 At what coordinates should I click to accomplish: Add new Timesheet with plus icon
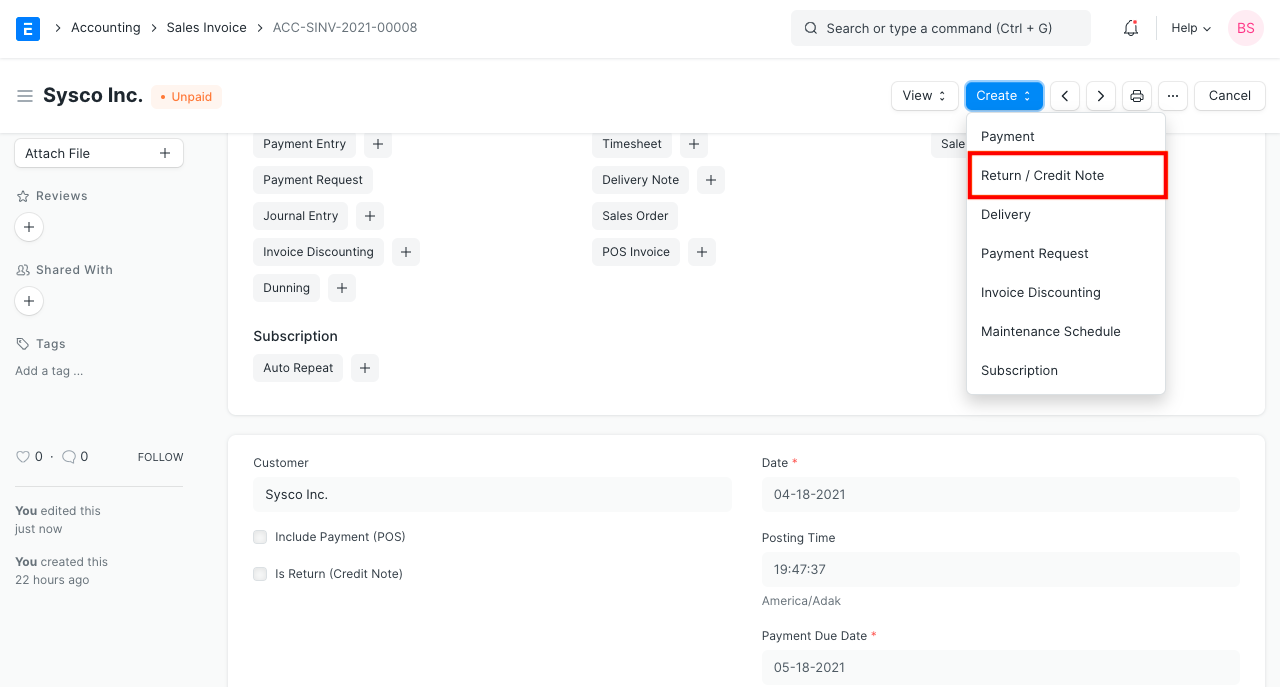(694, 144)
